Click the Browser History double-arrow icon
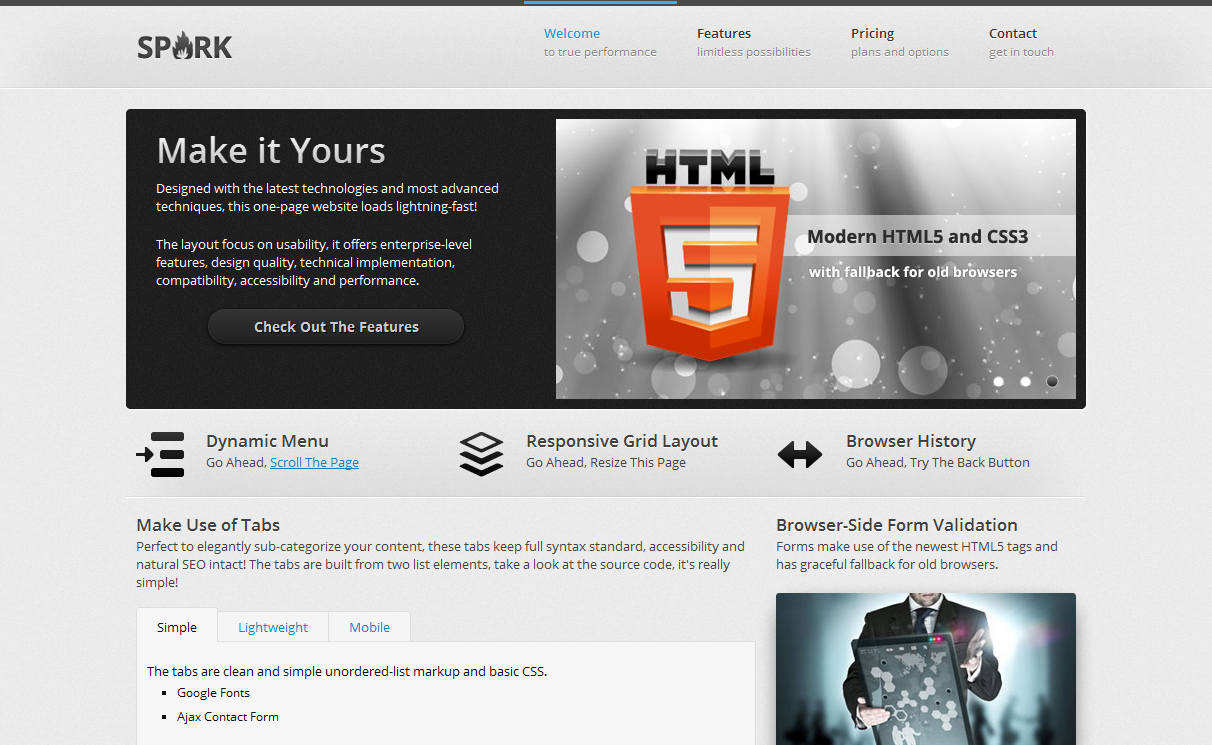 [x=800, y=455]
